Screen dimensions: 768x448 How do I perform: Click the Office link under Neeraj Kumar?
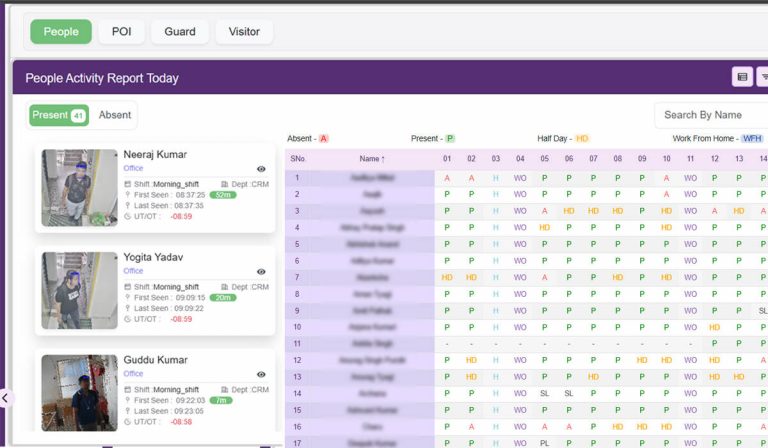(x=133, y=169)
